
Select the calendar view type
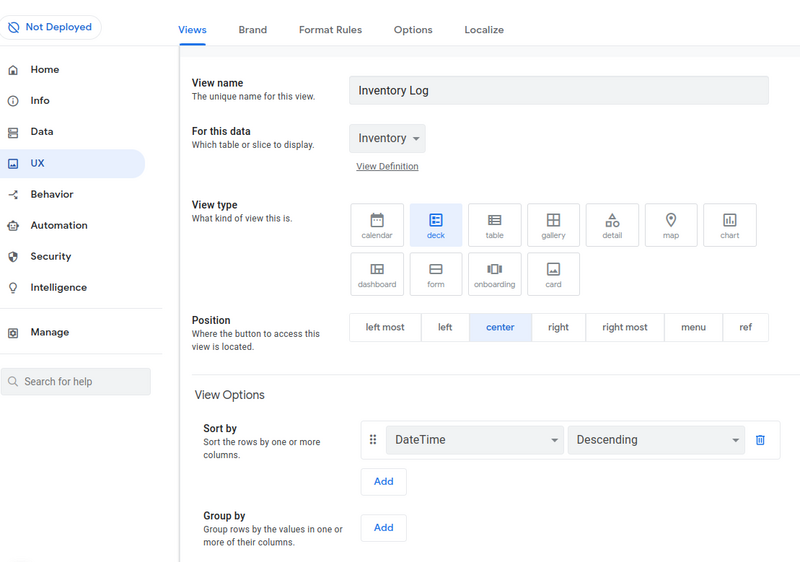click(x=377, y=225)
